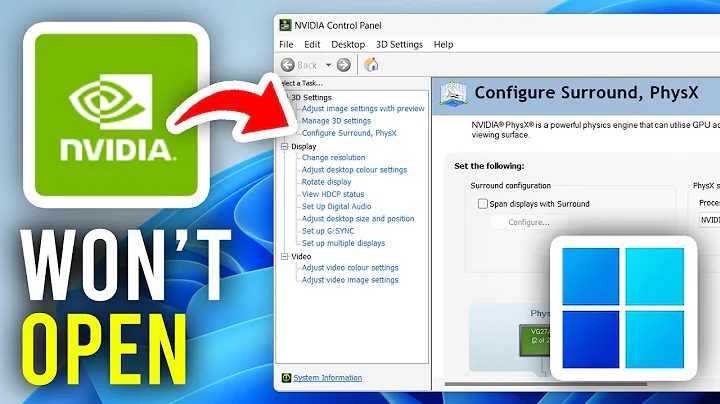Click the Back arrow icon in toolbar
720x404 pixels.
288,65
